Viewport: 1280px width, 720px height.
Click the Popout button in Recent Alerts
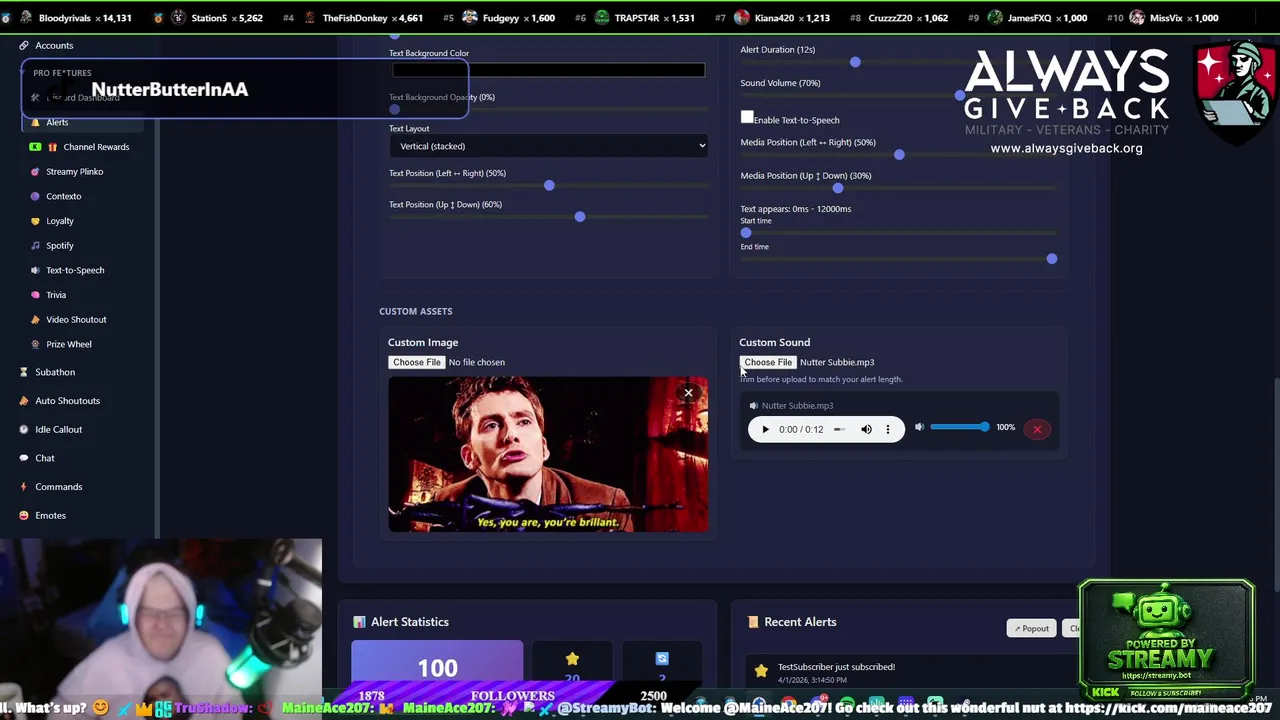[1031, 628]
